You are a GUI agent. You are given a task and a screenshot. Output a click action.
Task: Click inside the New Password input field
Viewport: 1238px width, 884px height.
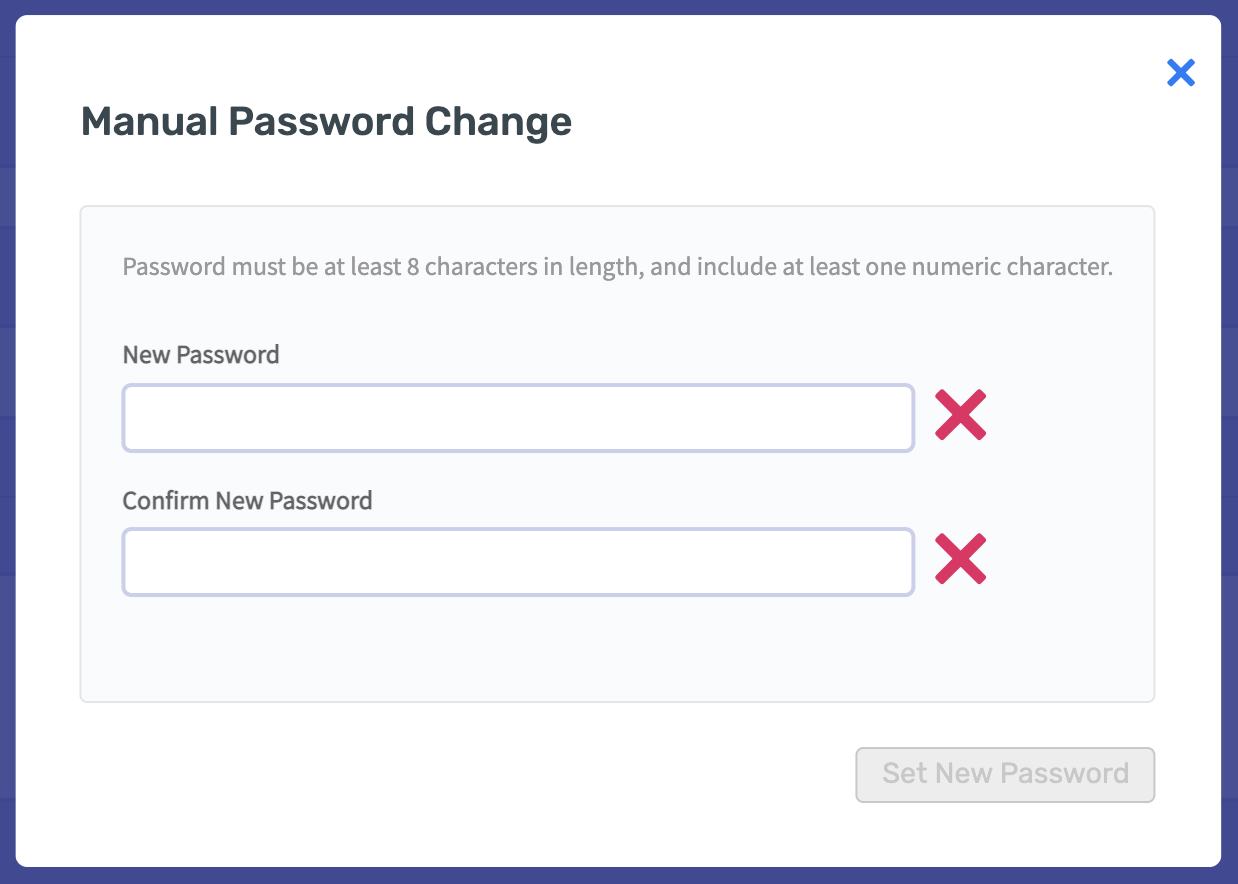coord(518,417)
